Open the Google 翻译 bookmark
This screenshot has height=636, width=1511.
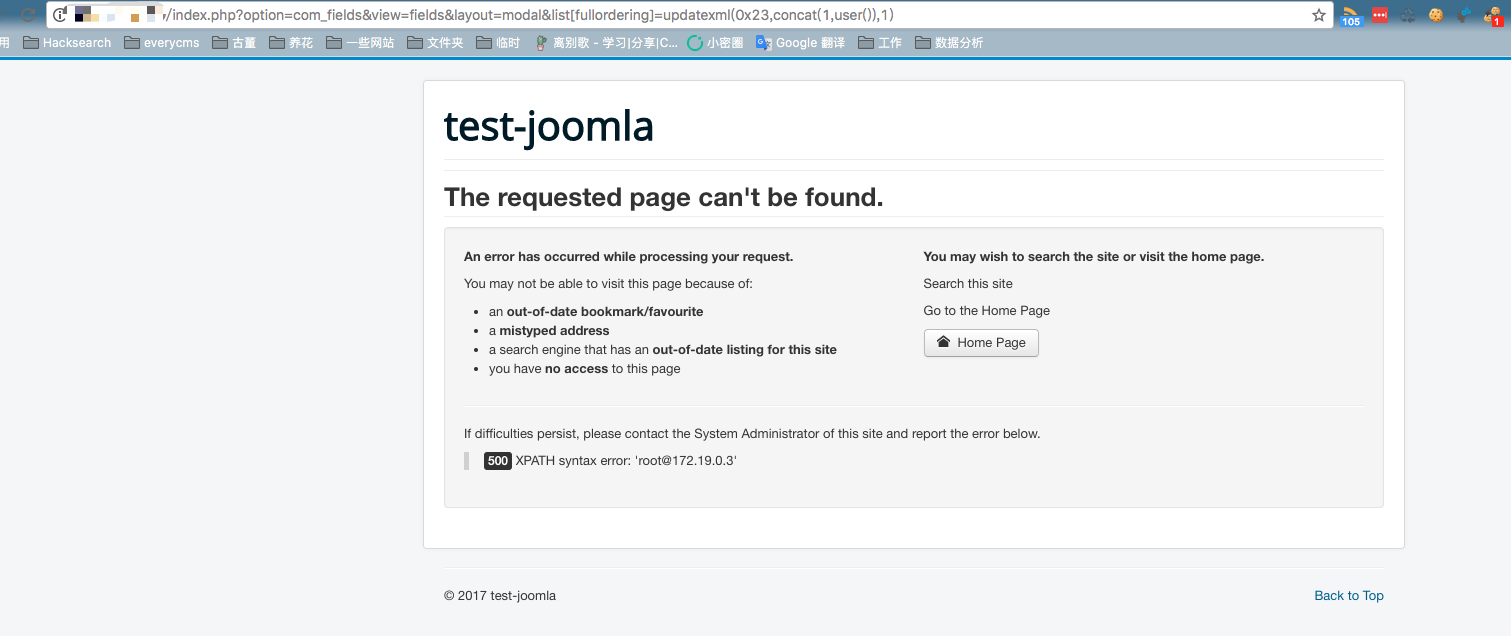(800, 43)
